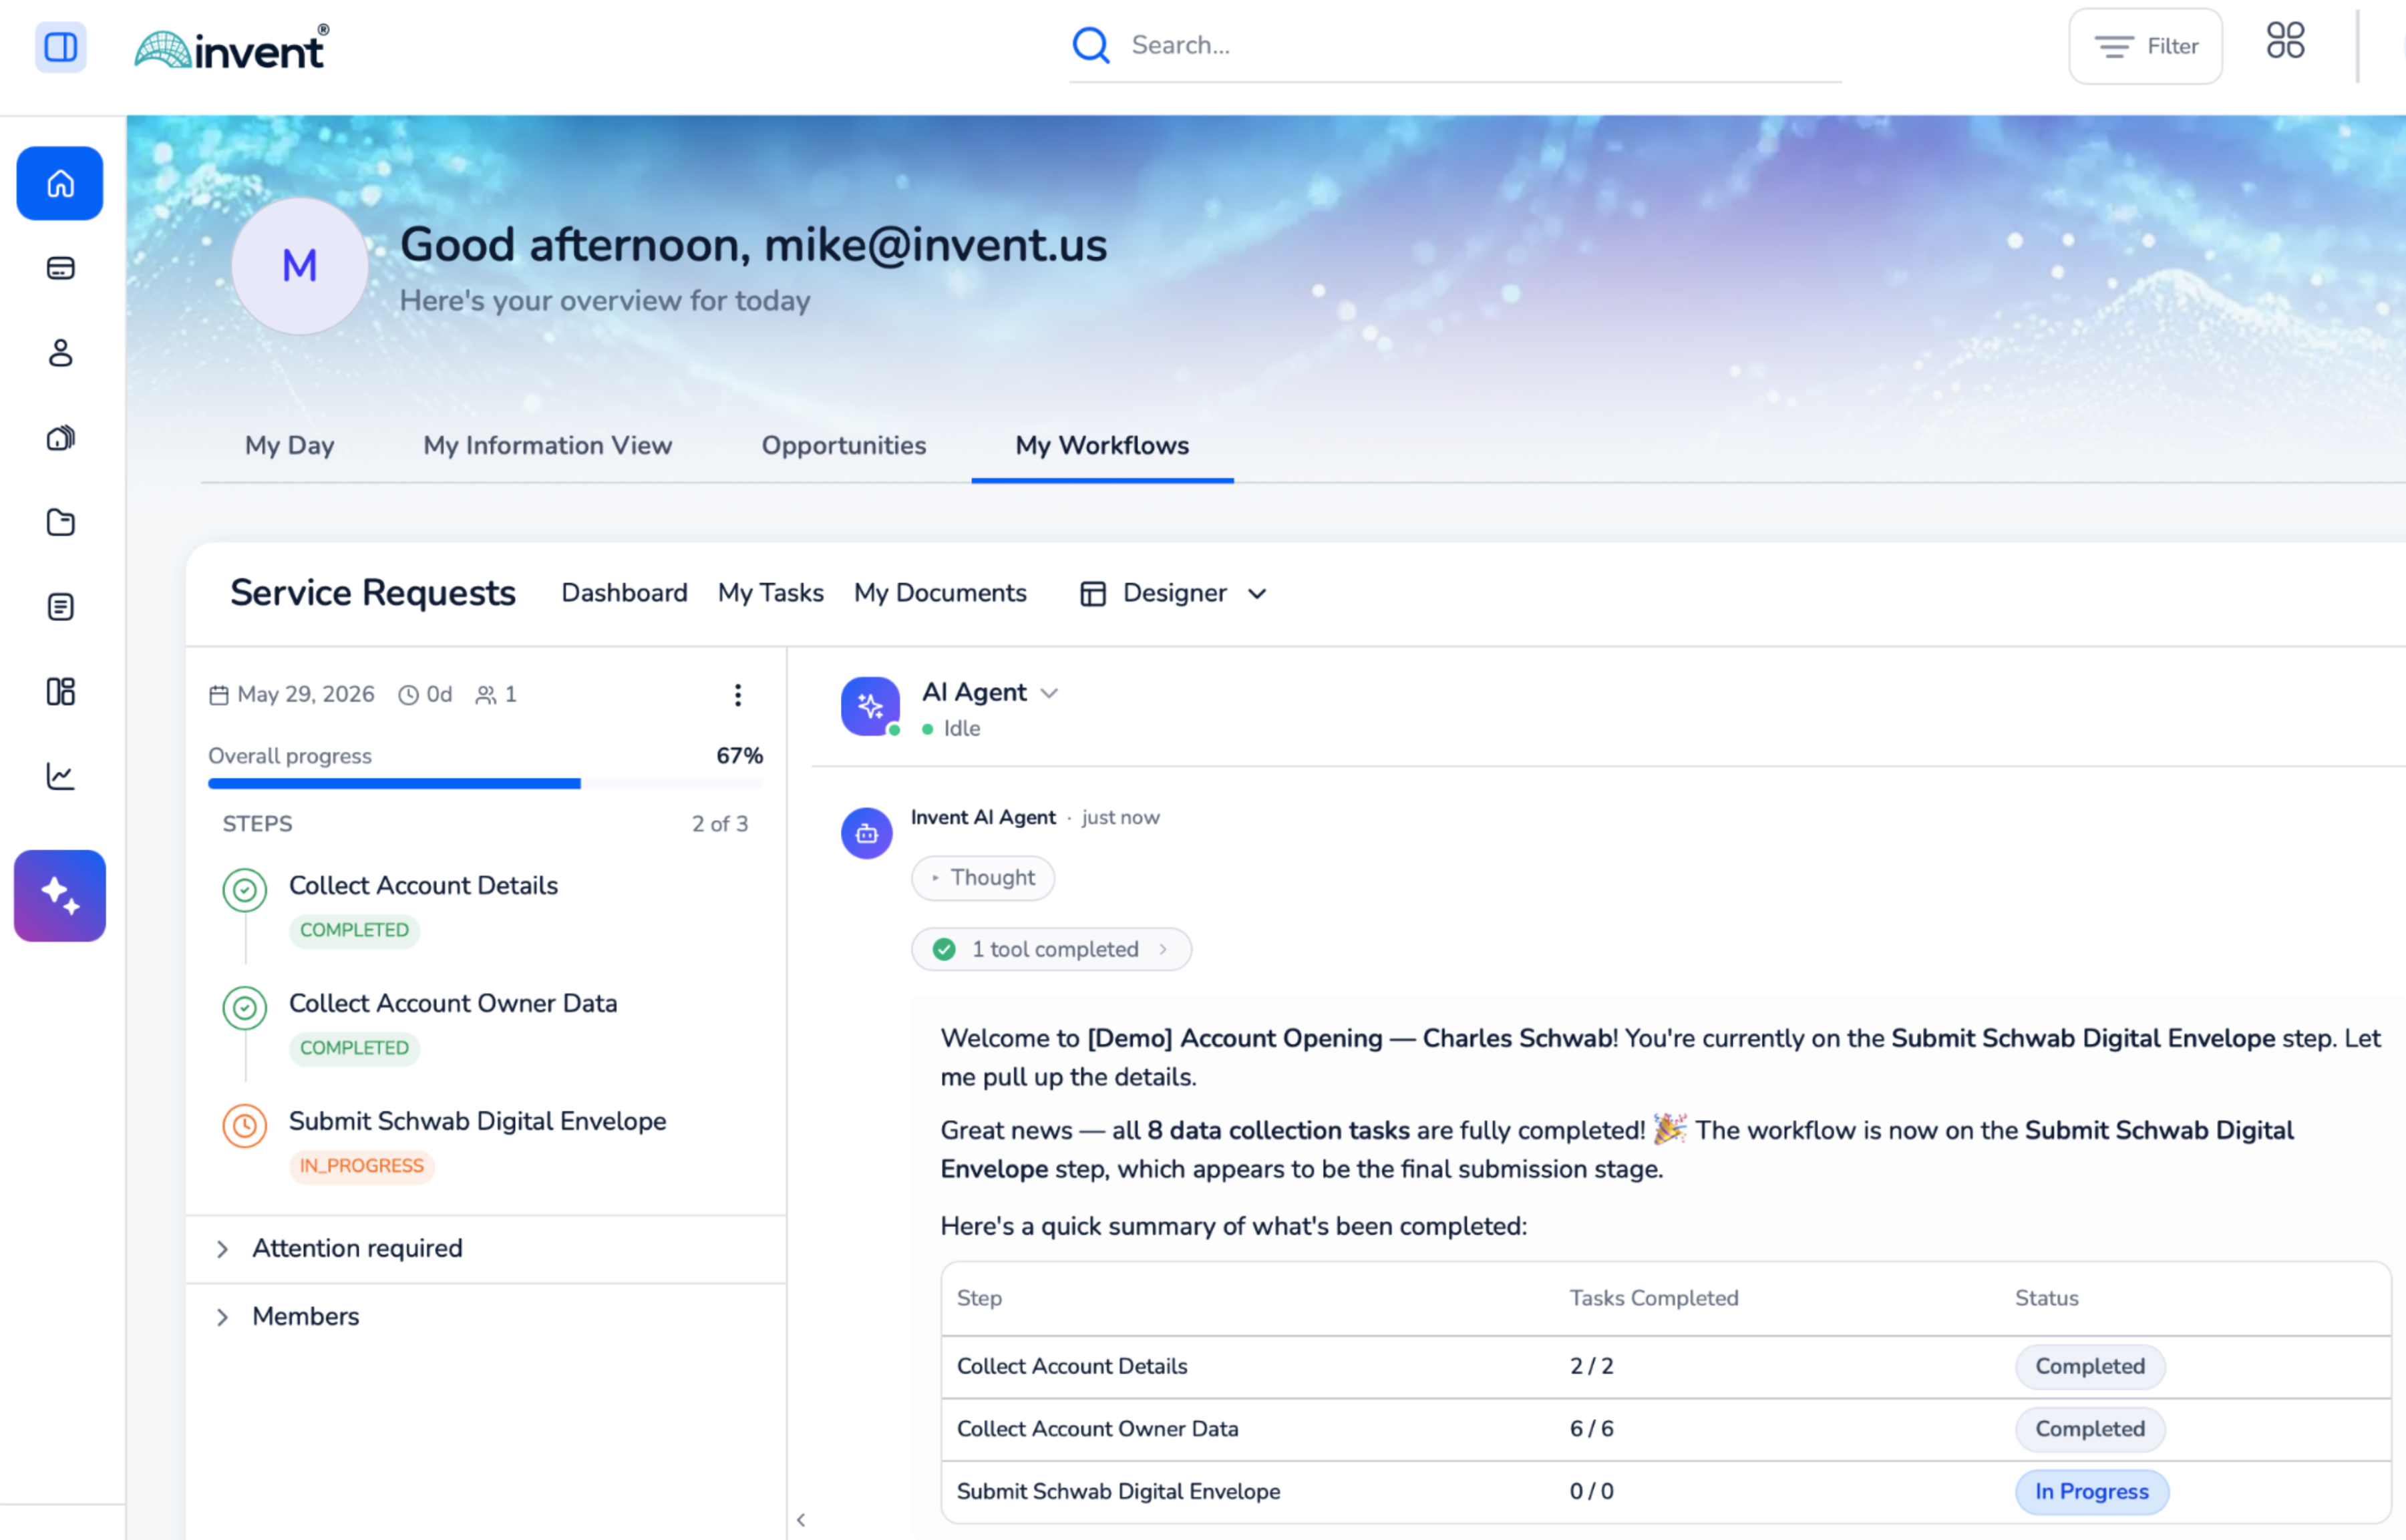Screen dimensions: 2406x1540
Task: Click Submit Schwab Digital Envelope clock icon
Action: (244, 1125)
